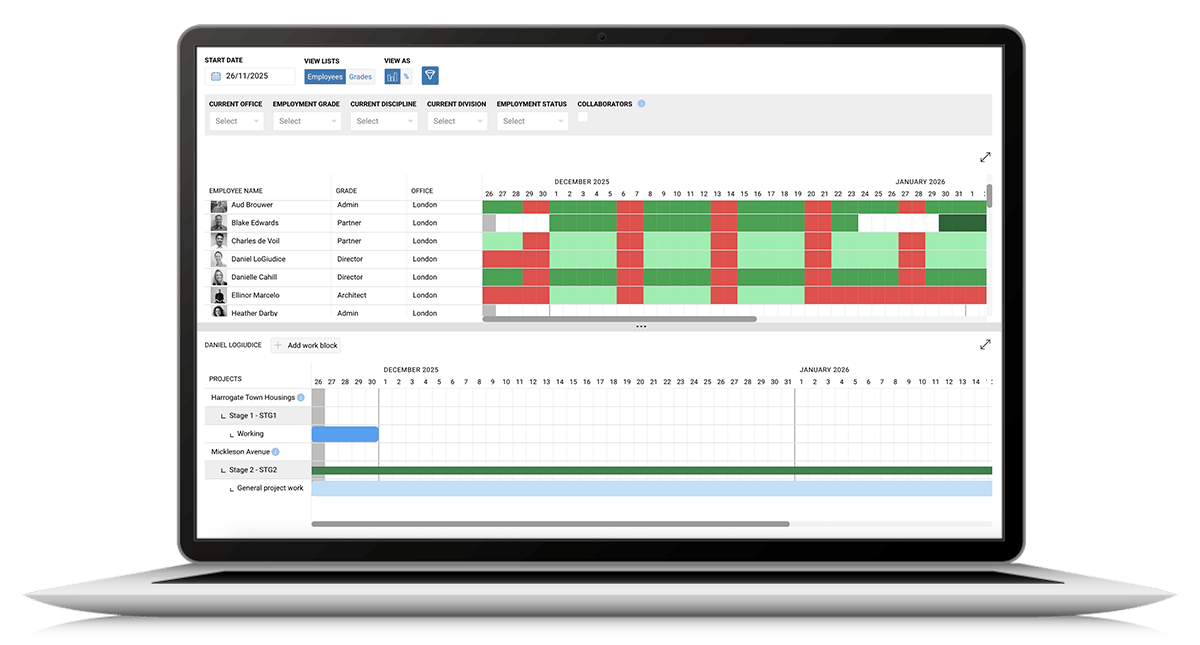Screen dimensions: 1200x645
Task: Tick the COLLABORATORS checkbox
Action: tap(583, 117)
